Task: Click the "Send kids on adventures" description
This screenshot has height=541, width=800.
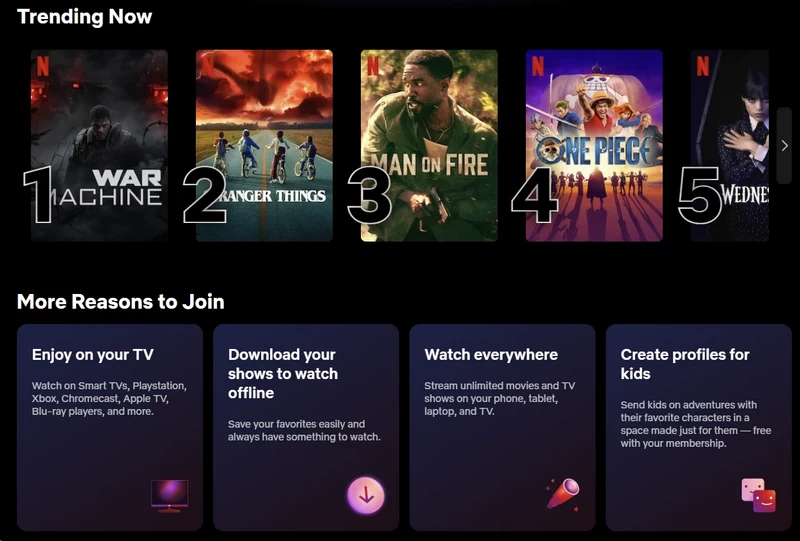Action: pos(696,424)
